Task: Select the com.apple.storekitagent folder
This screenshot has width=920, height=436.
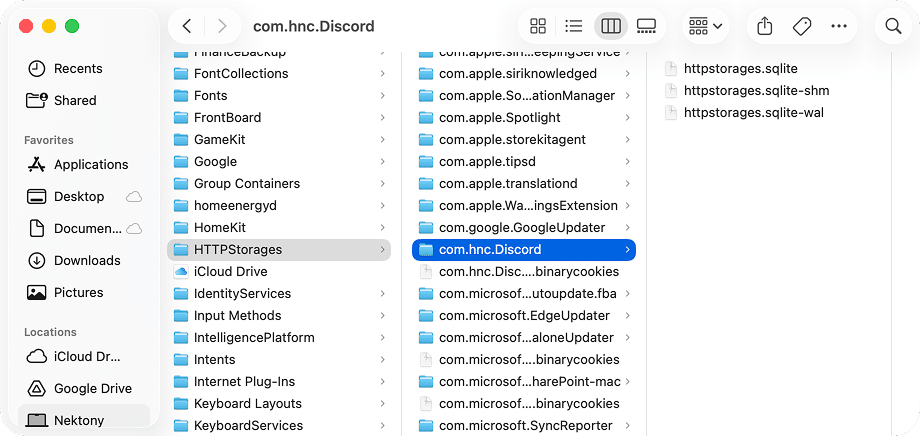Action: (524, 140)
